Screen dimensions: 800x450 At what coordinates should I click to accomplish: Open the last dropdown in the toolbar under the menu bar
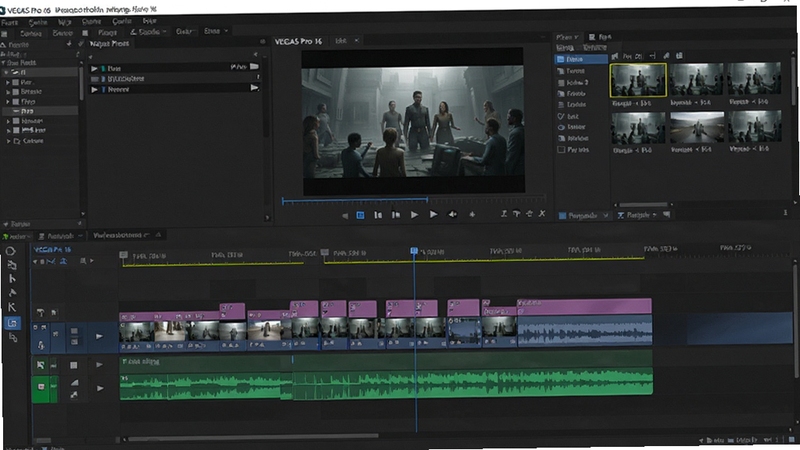click(x=215, y=31)
